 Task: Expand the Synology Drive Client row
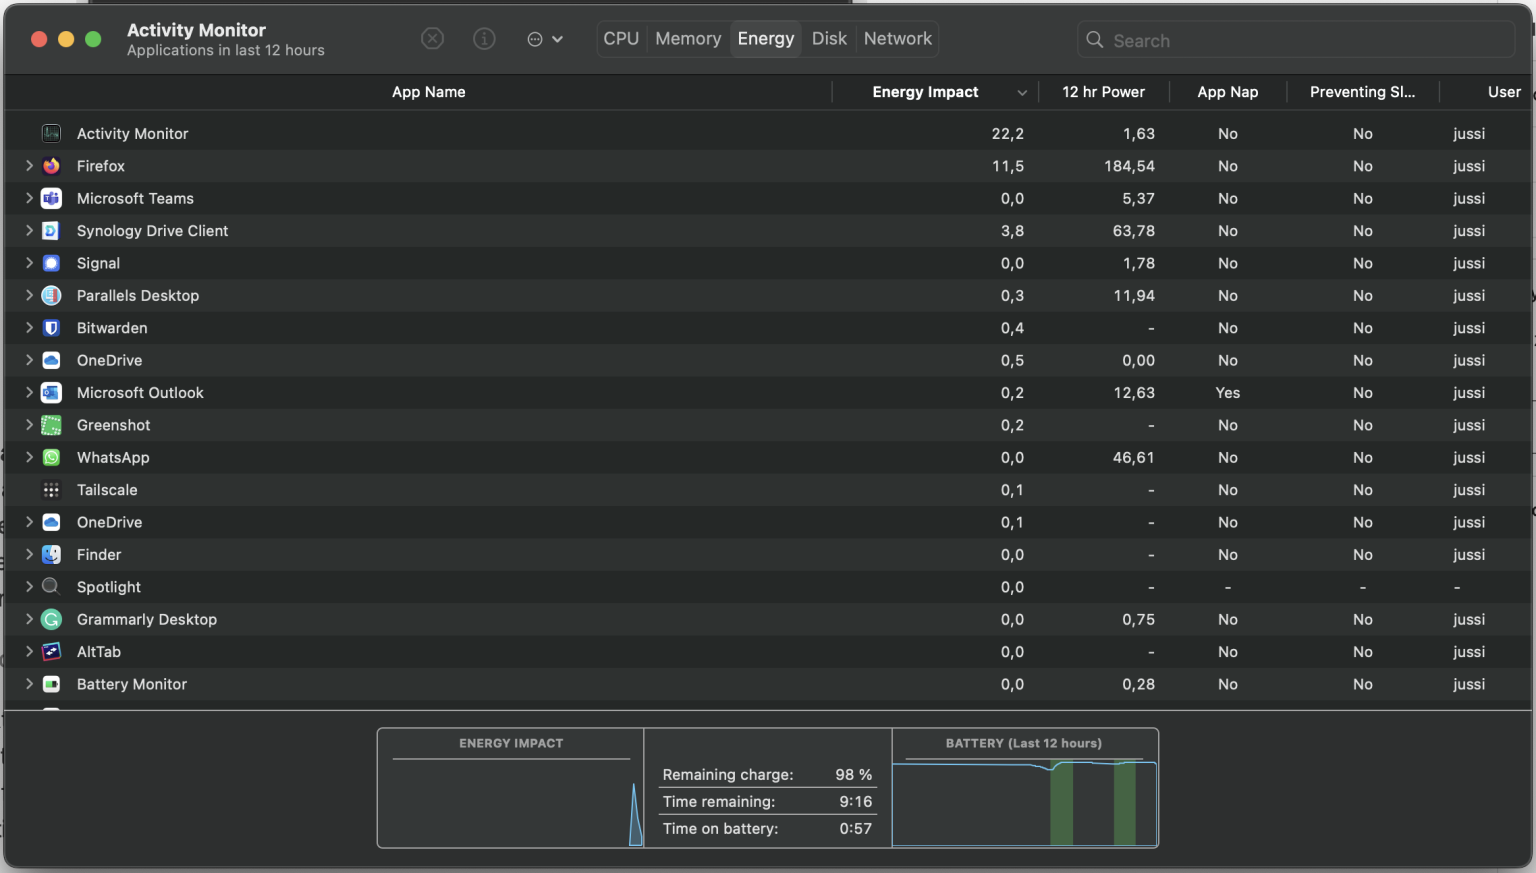29,231
